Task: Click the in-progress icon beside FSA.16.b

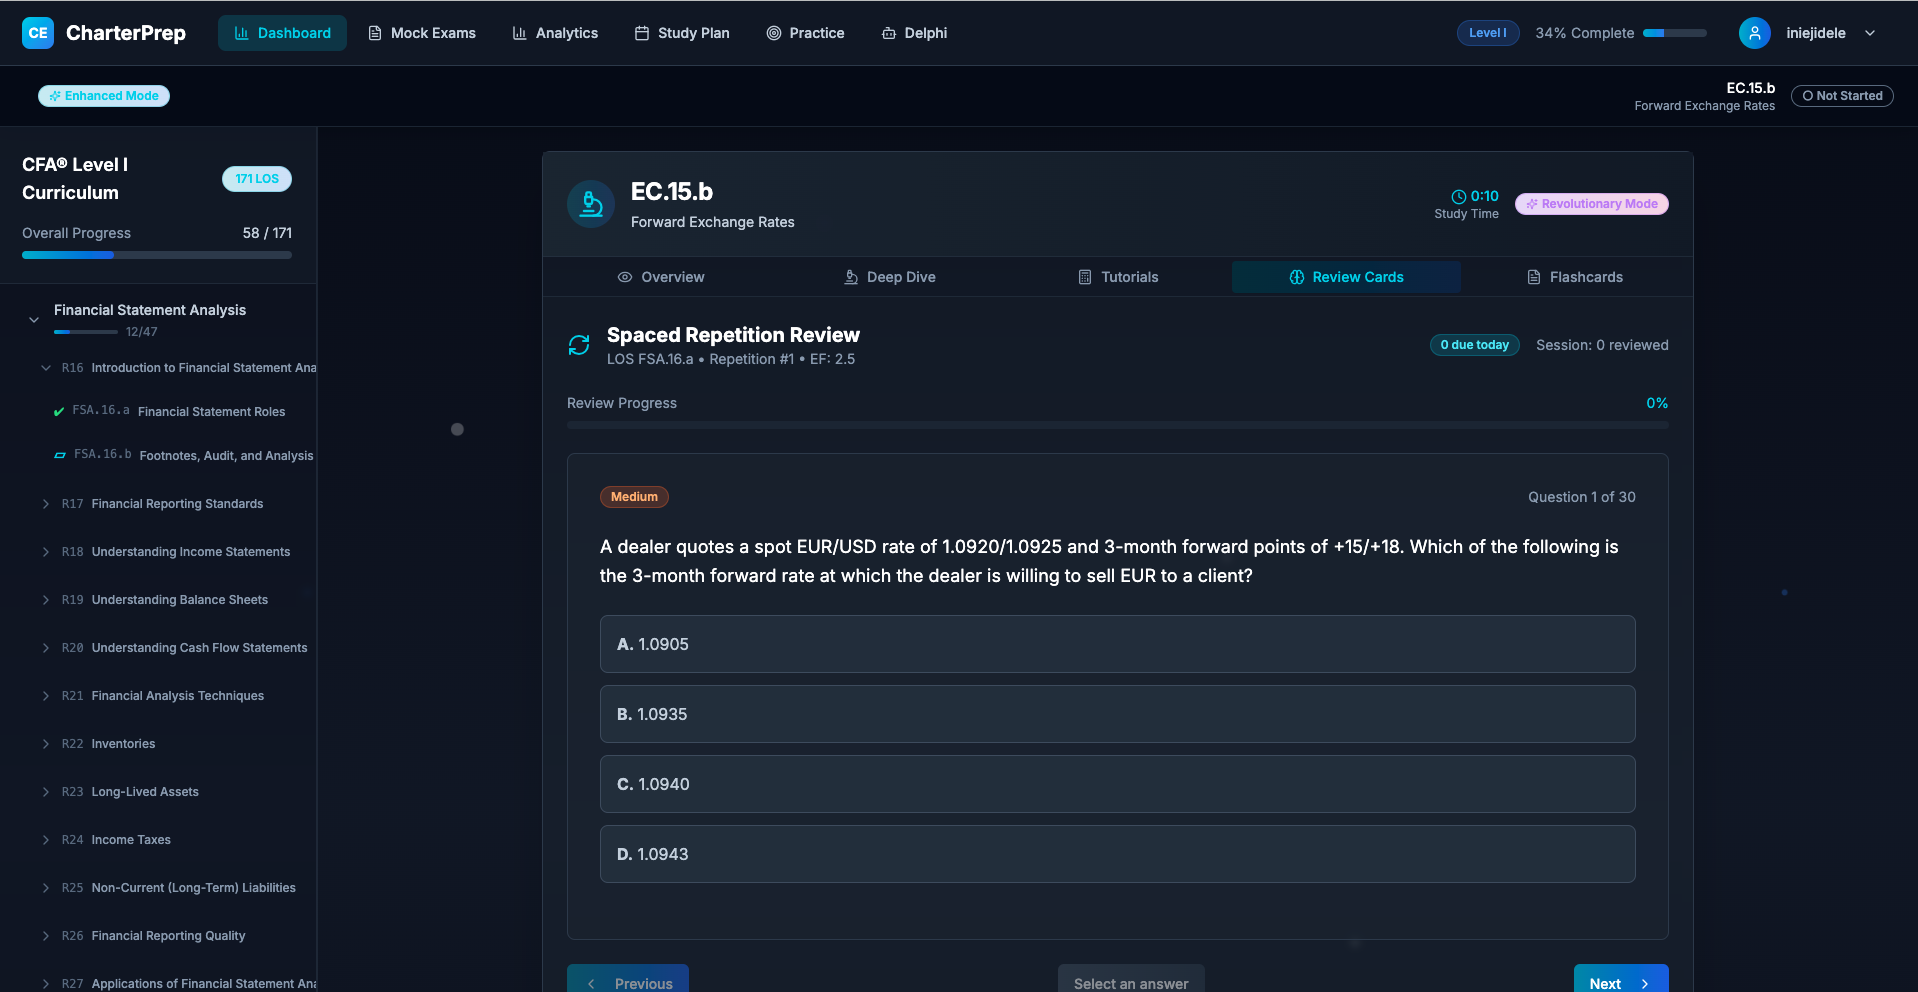Action: (60, 455)
